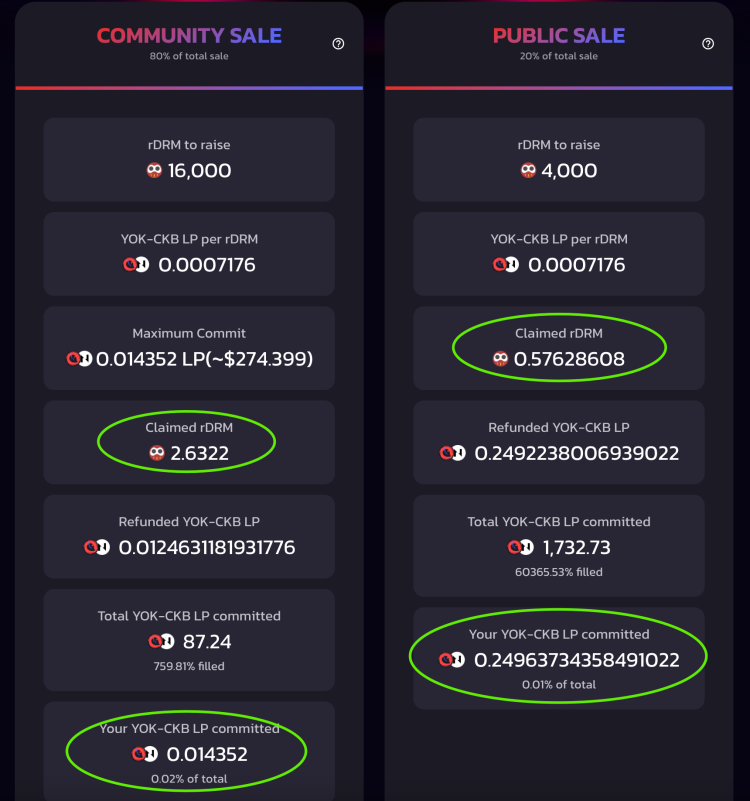This screenshot has width=750, height=801.
Task: Select the COMMUNITY SALE heading
Action: click(x=189, y=36)
